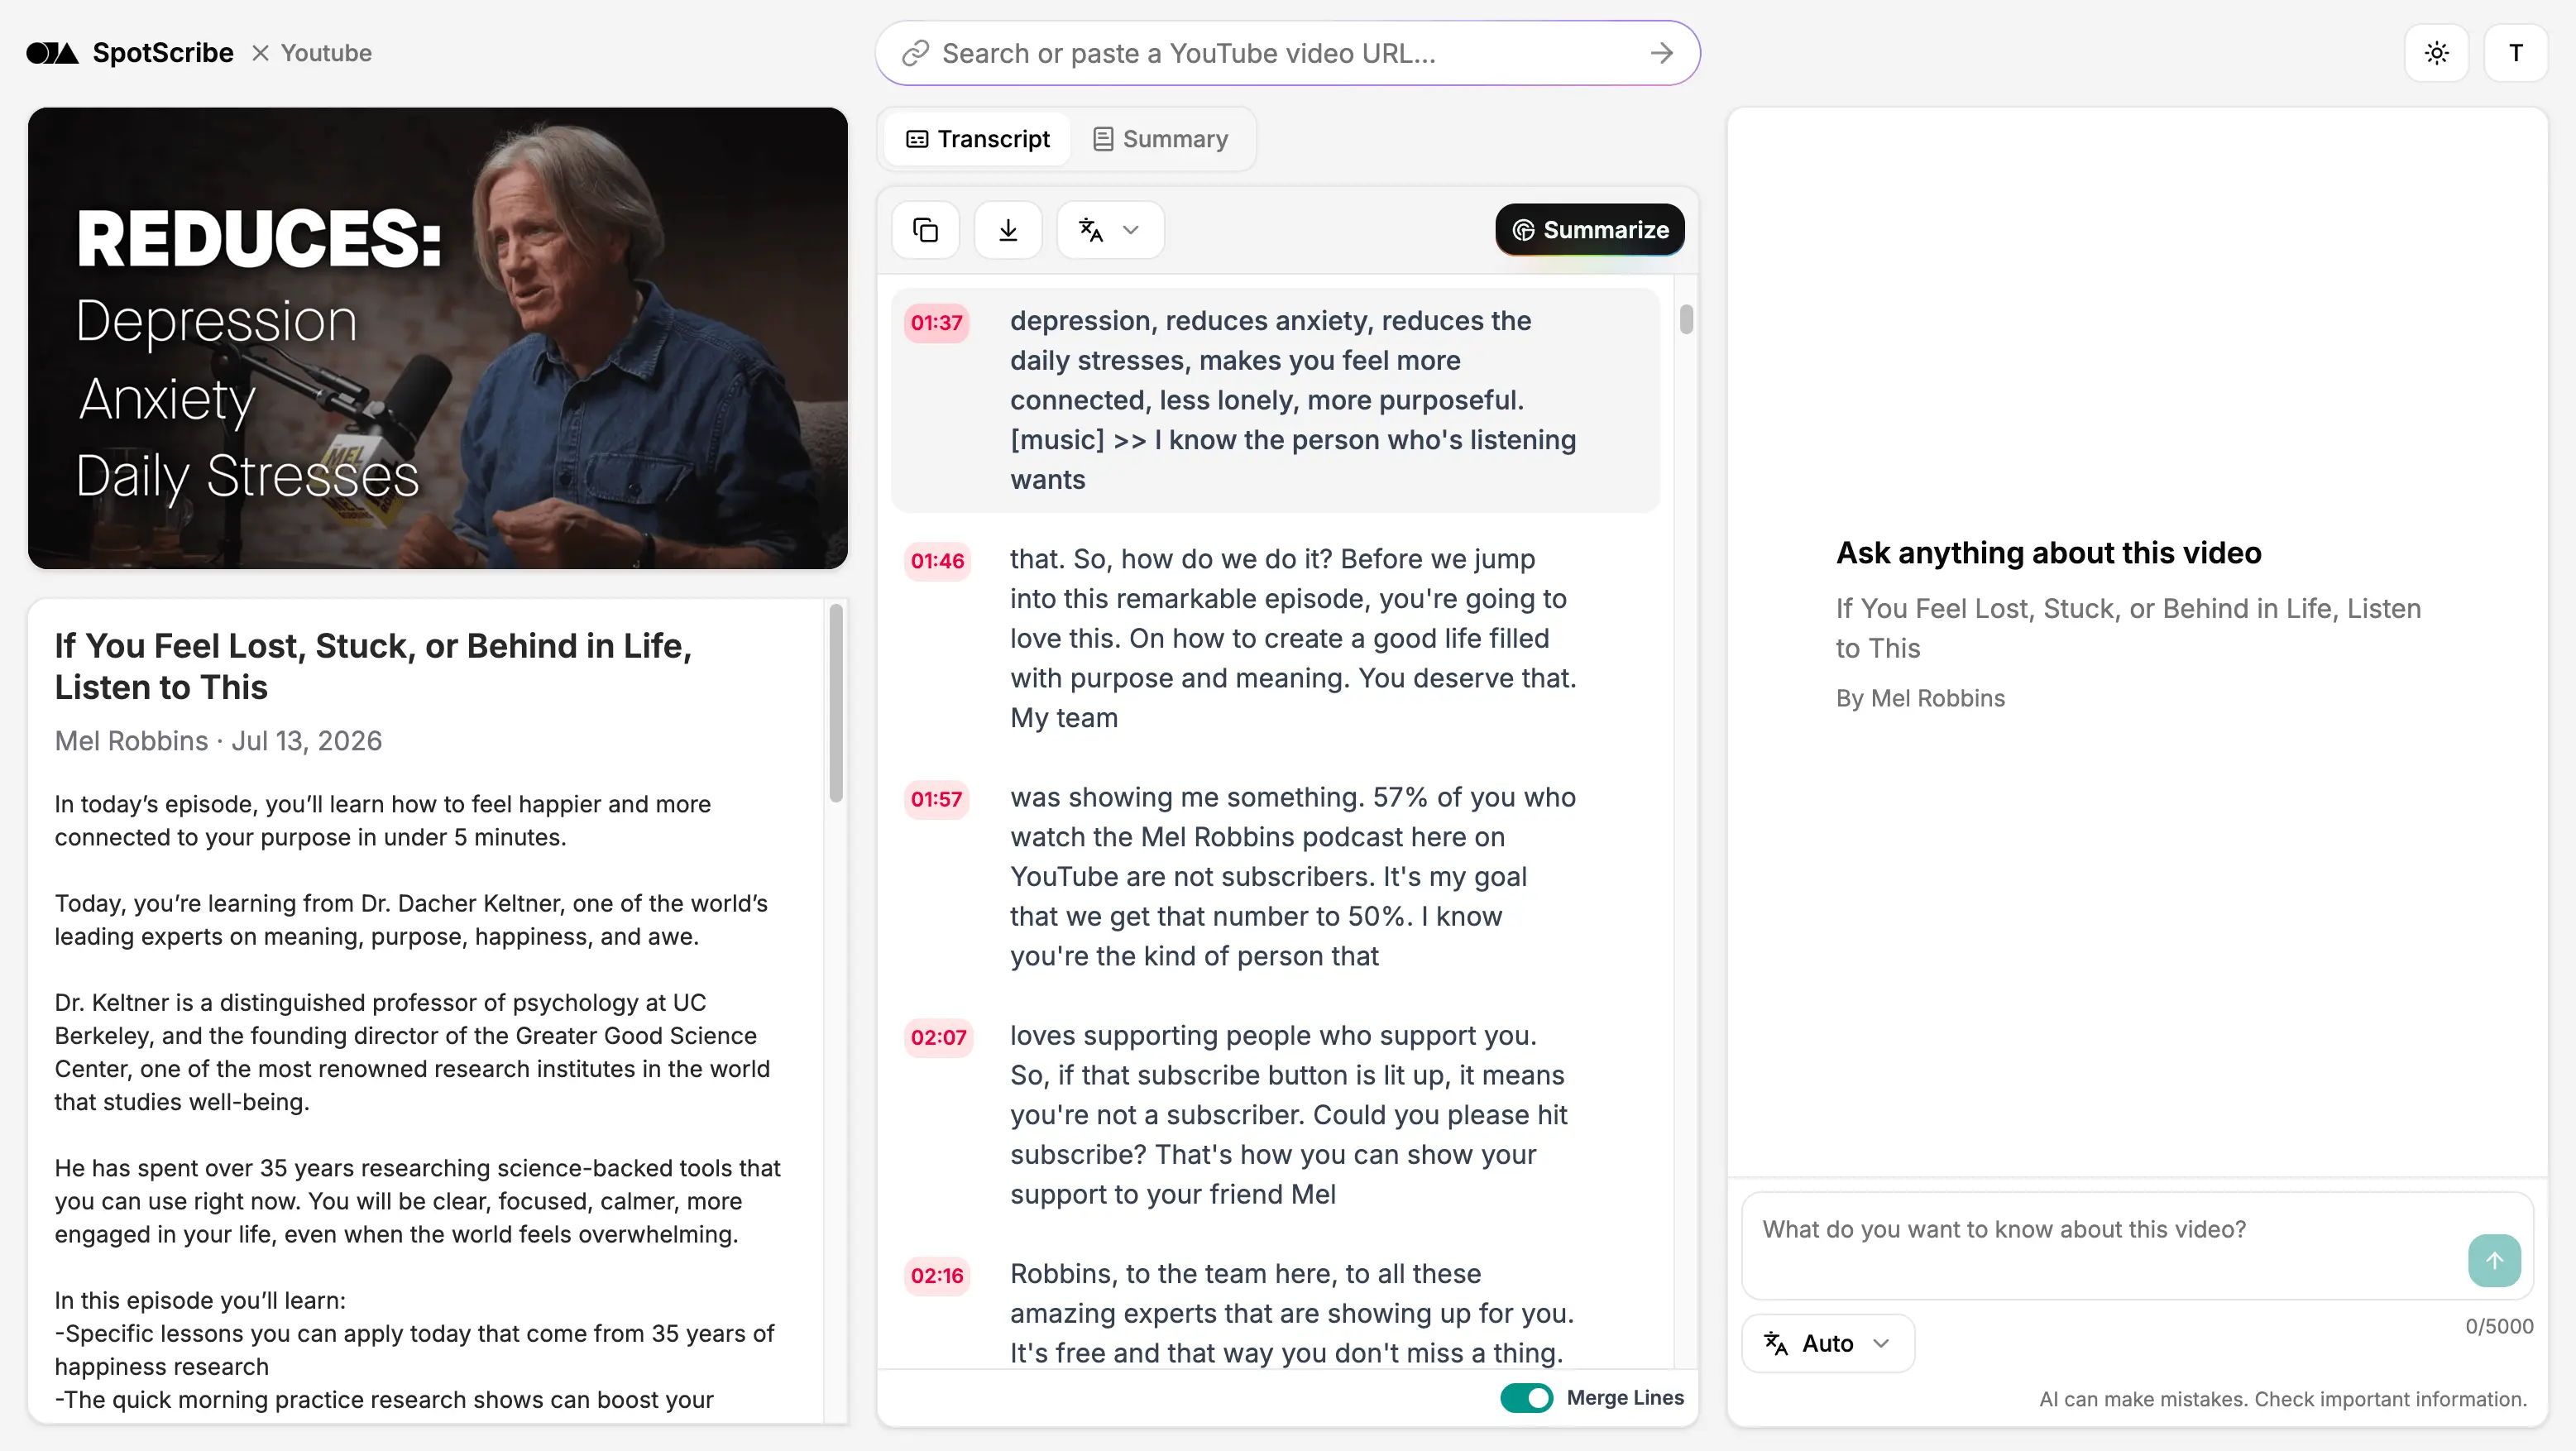Screen dimensions: 2576x1451
Task: Download the transcript
Action: (1008, 230)
